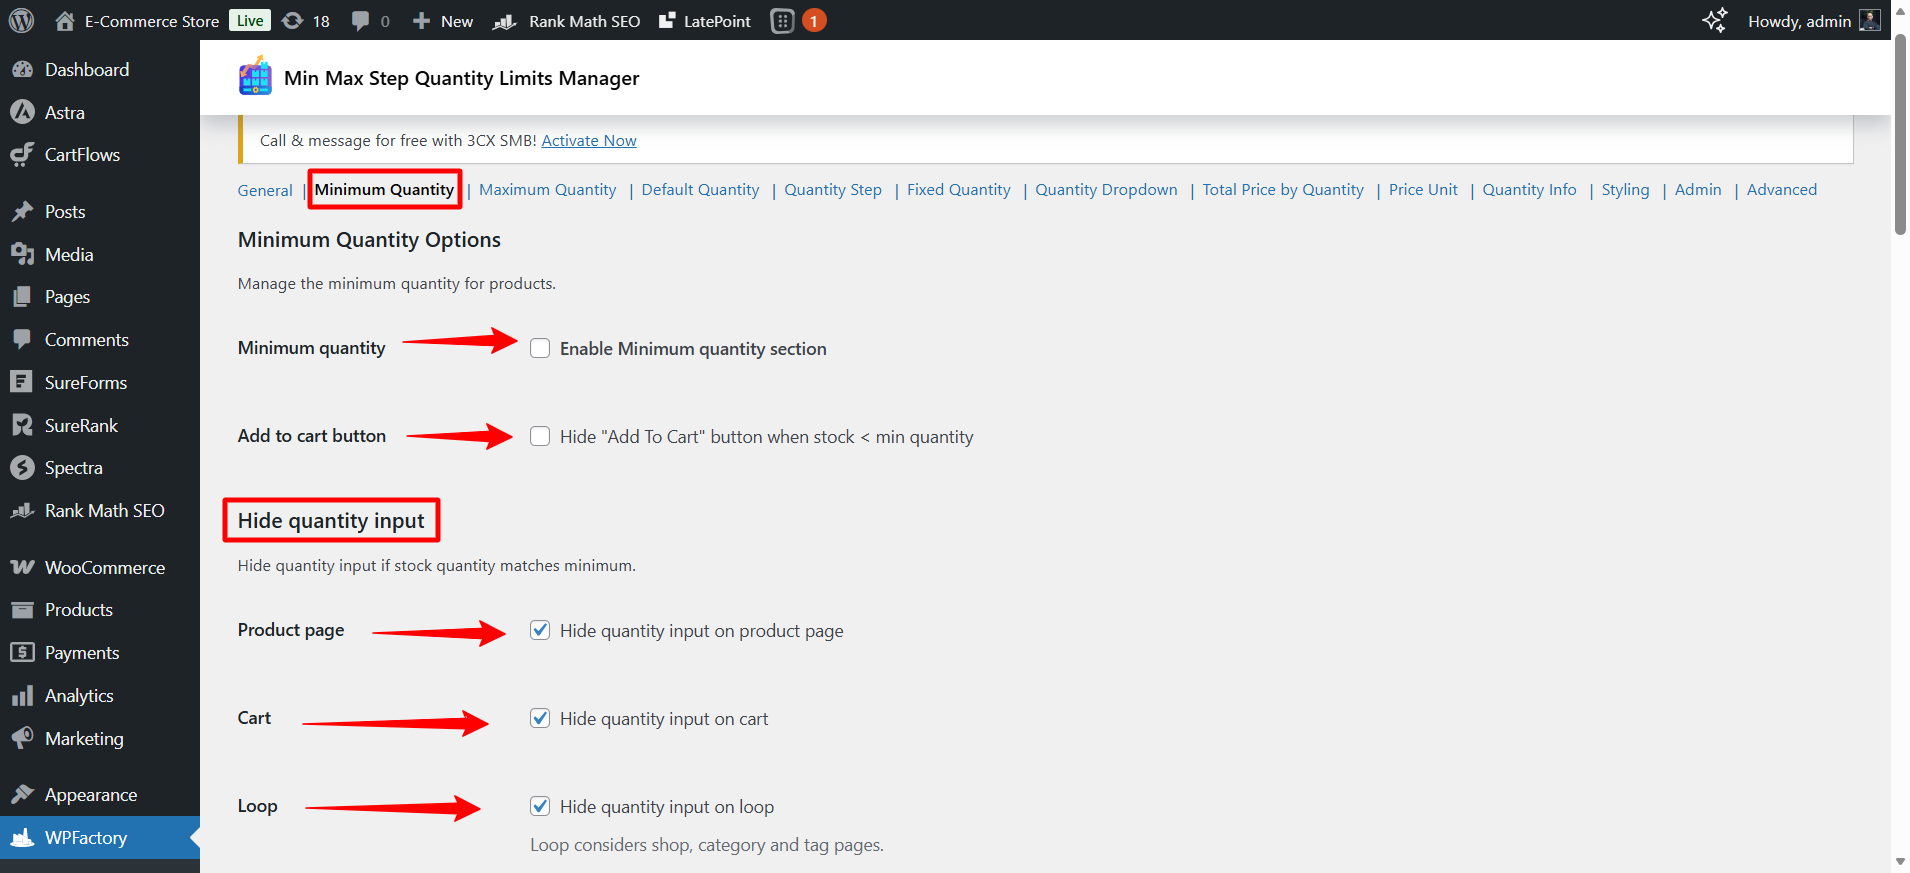Open the E-Commerce Store home icon

[65, 20]
